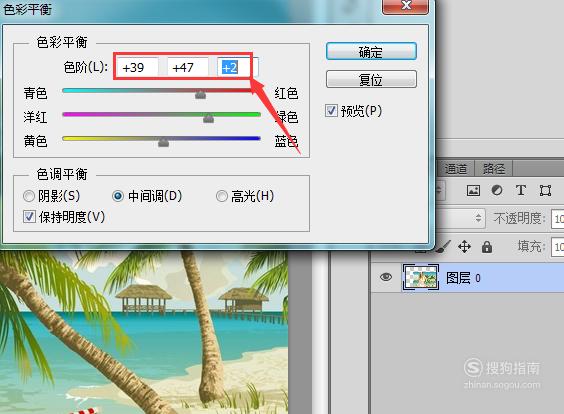The height and width of the screenshot is (414, 564).
Task: Hide layer 图层 0 with eye icon
Action: (x=386, y=277)
